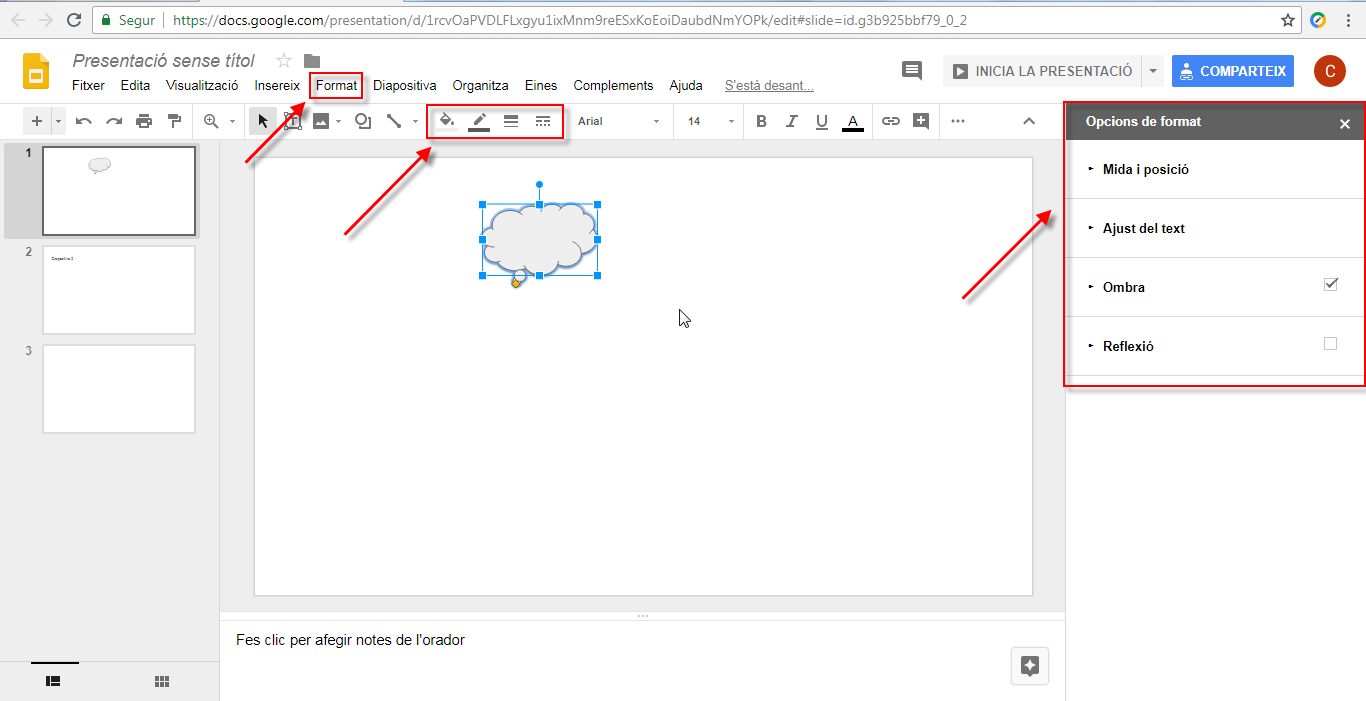
Task: Star the presentation title
Action: tap(284, 61)
